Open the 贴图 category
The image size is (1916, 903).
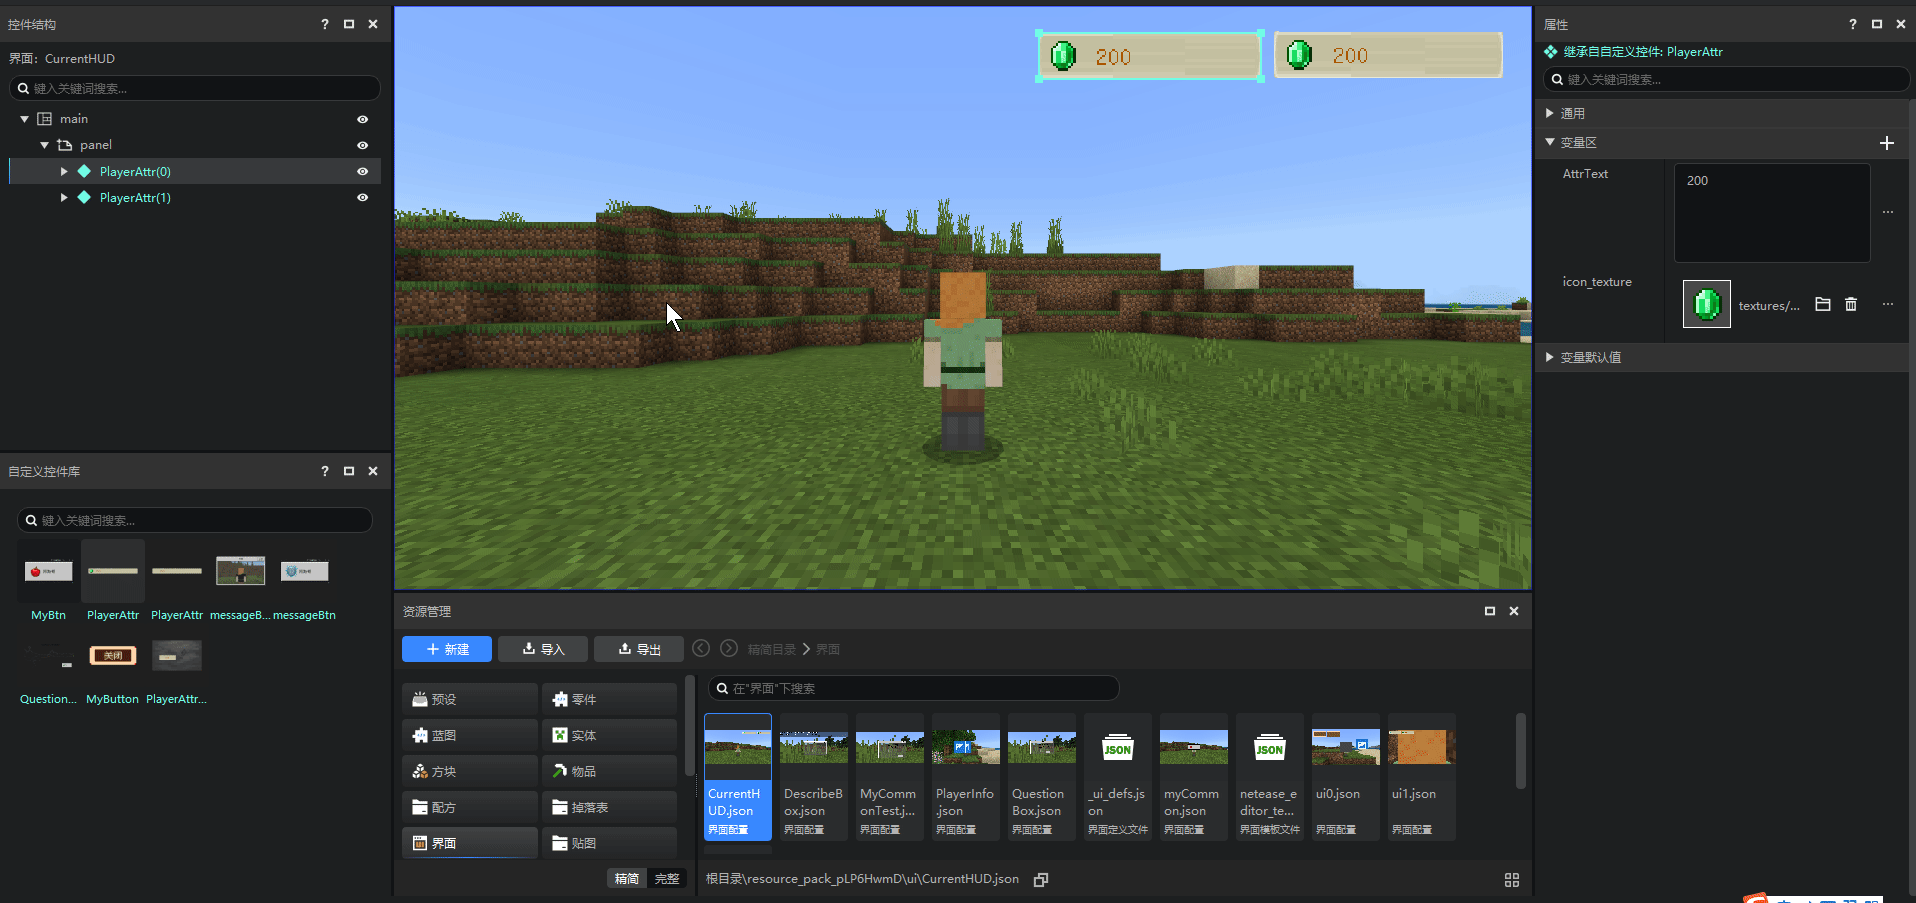pyautogui.click(x=609, y=843)
